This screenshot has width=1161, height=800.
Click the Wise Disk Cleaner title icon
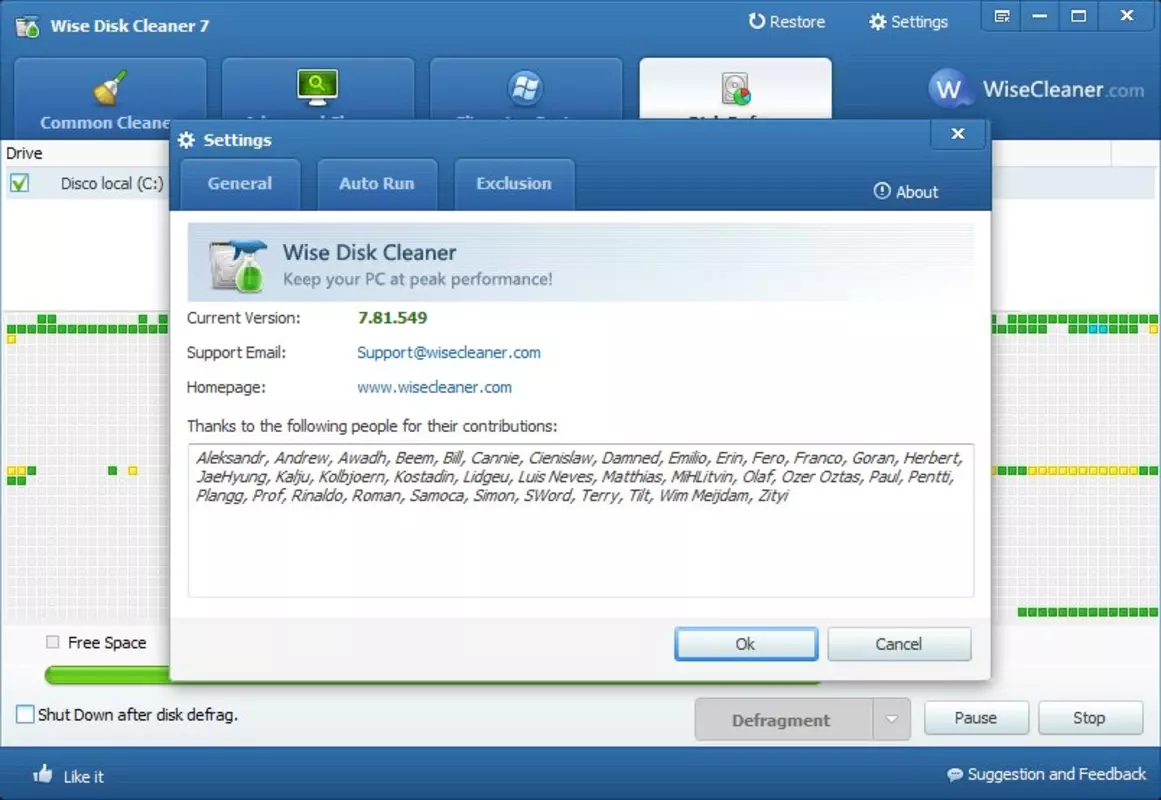click(27, 26)
